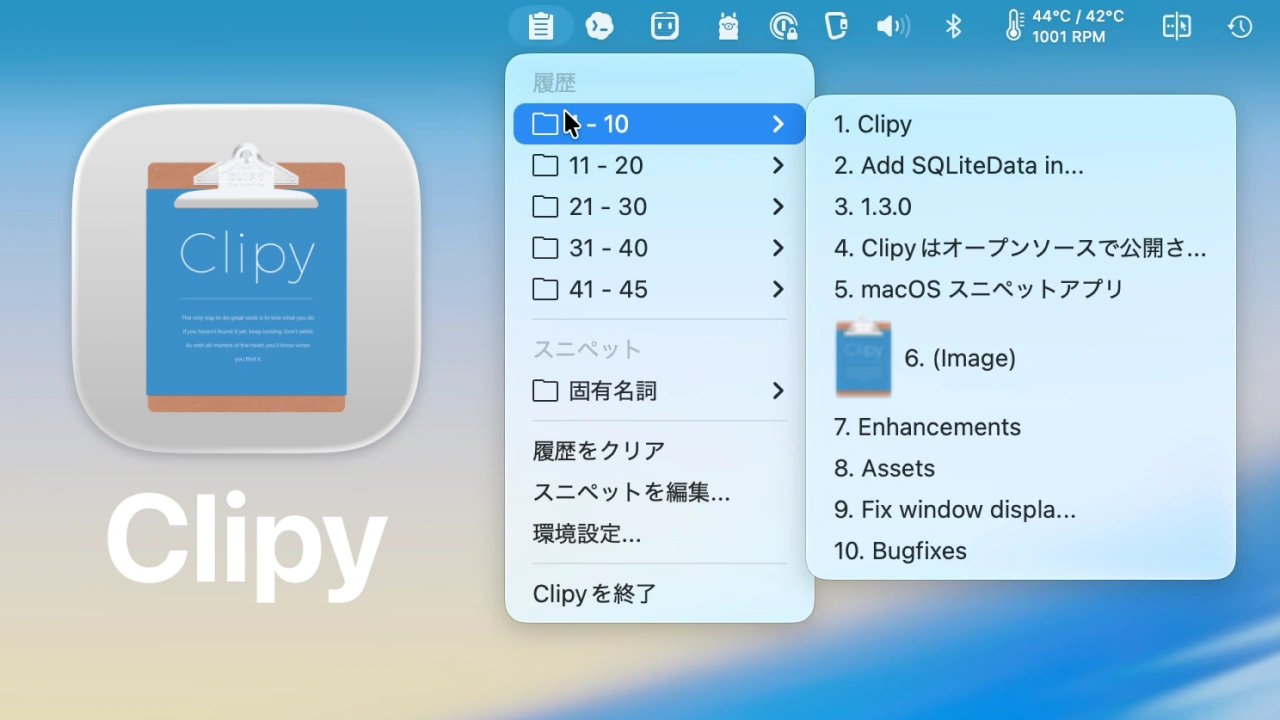Image resolution: width=1280 pixels, height=720 pixels.
Task: Click the robot face menu bar icon
Action: [665, 26]
